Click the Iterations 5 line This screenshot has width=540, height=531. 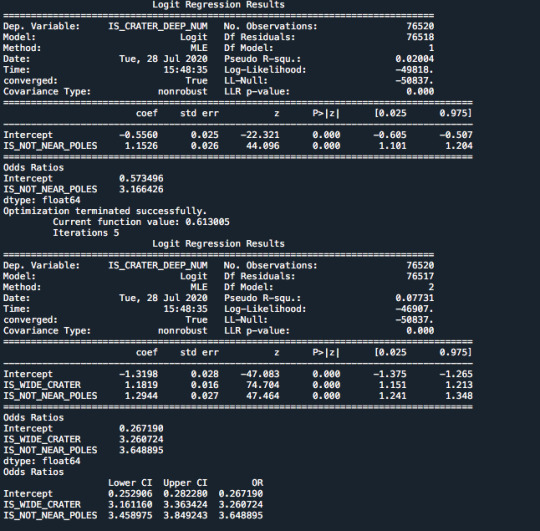(86, 233)
